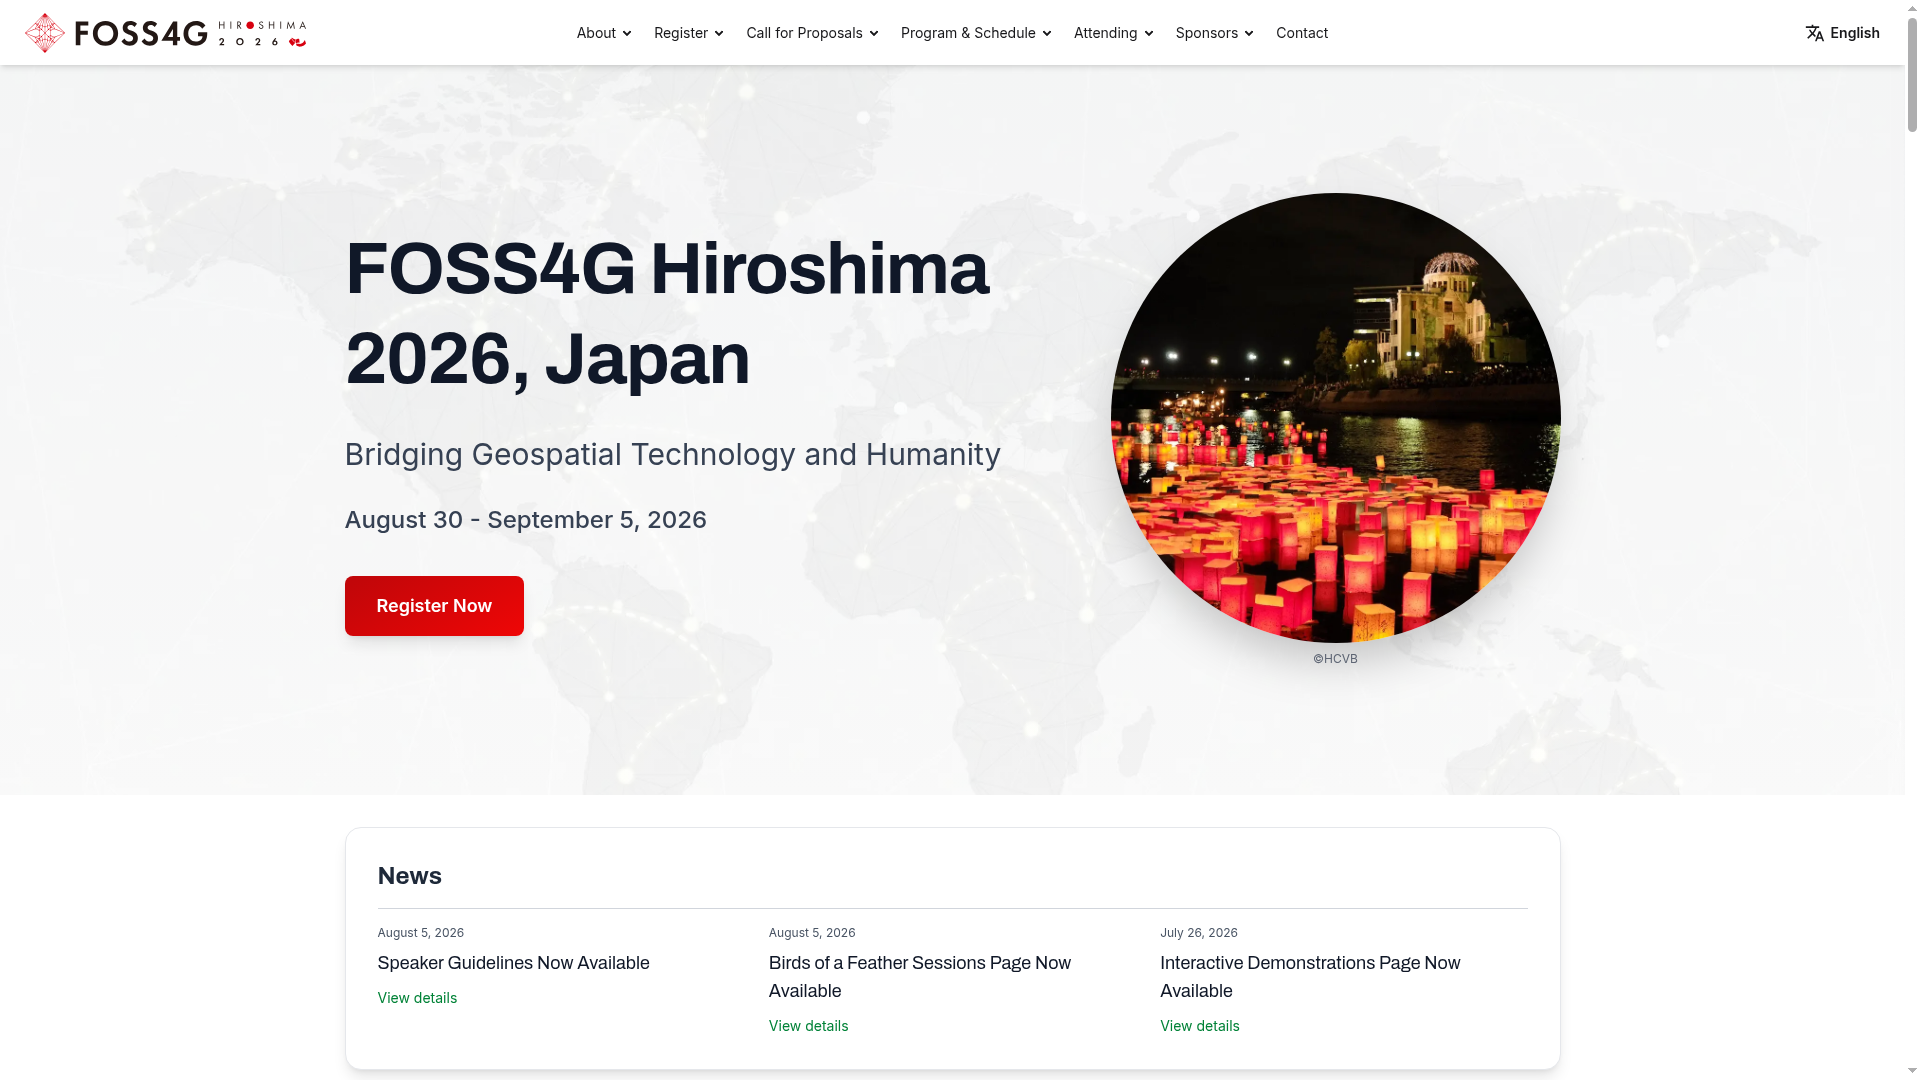This screenshot has width=1920, height=1080.
Task: Click the translate language icon
Action: [x=1815, y=33]
